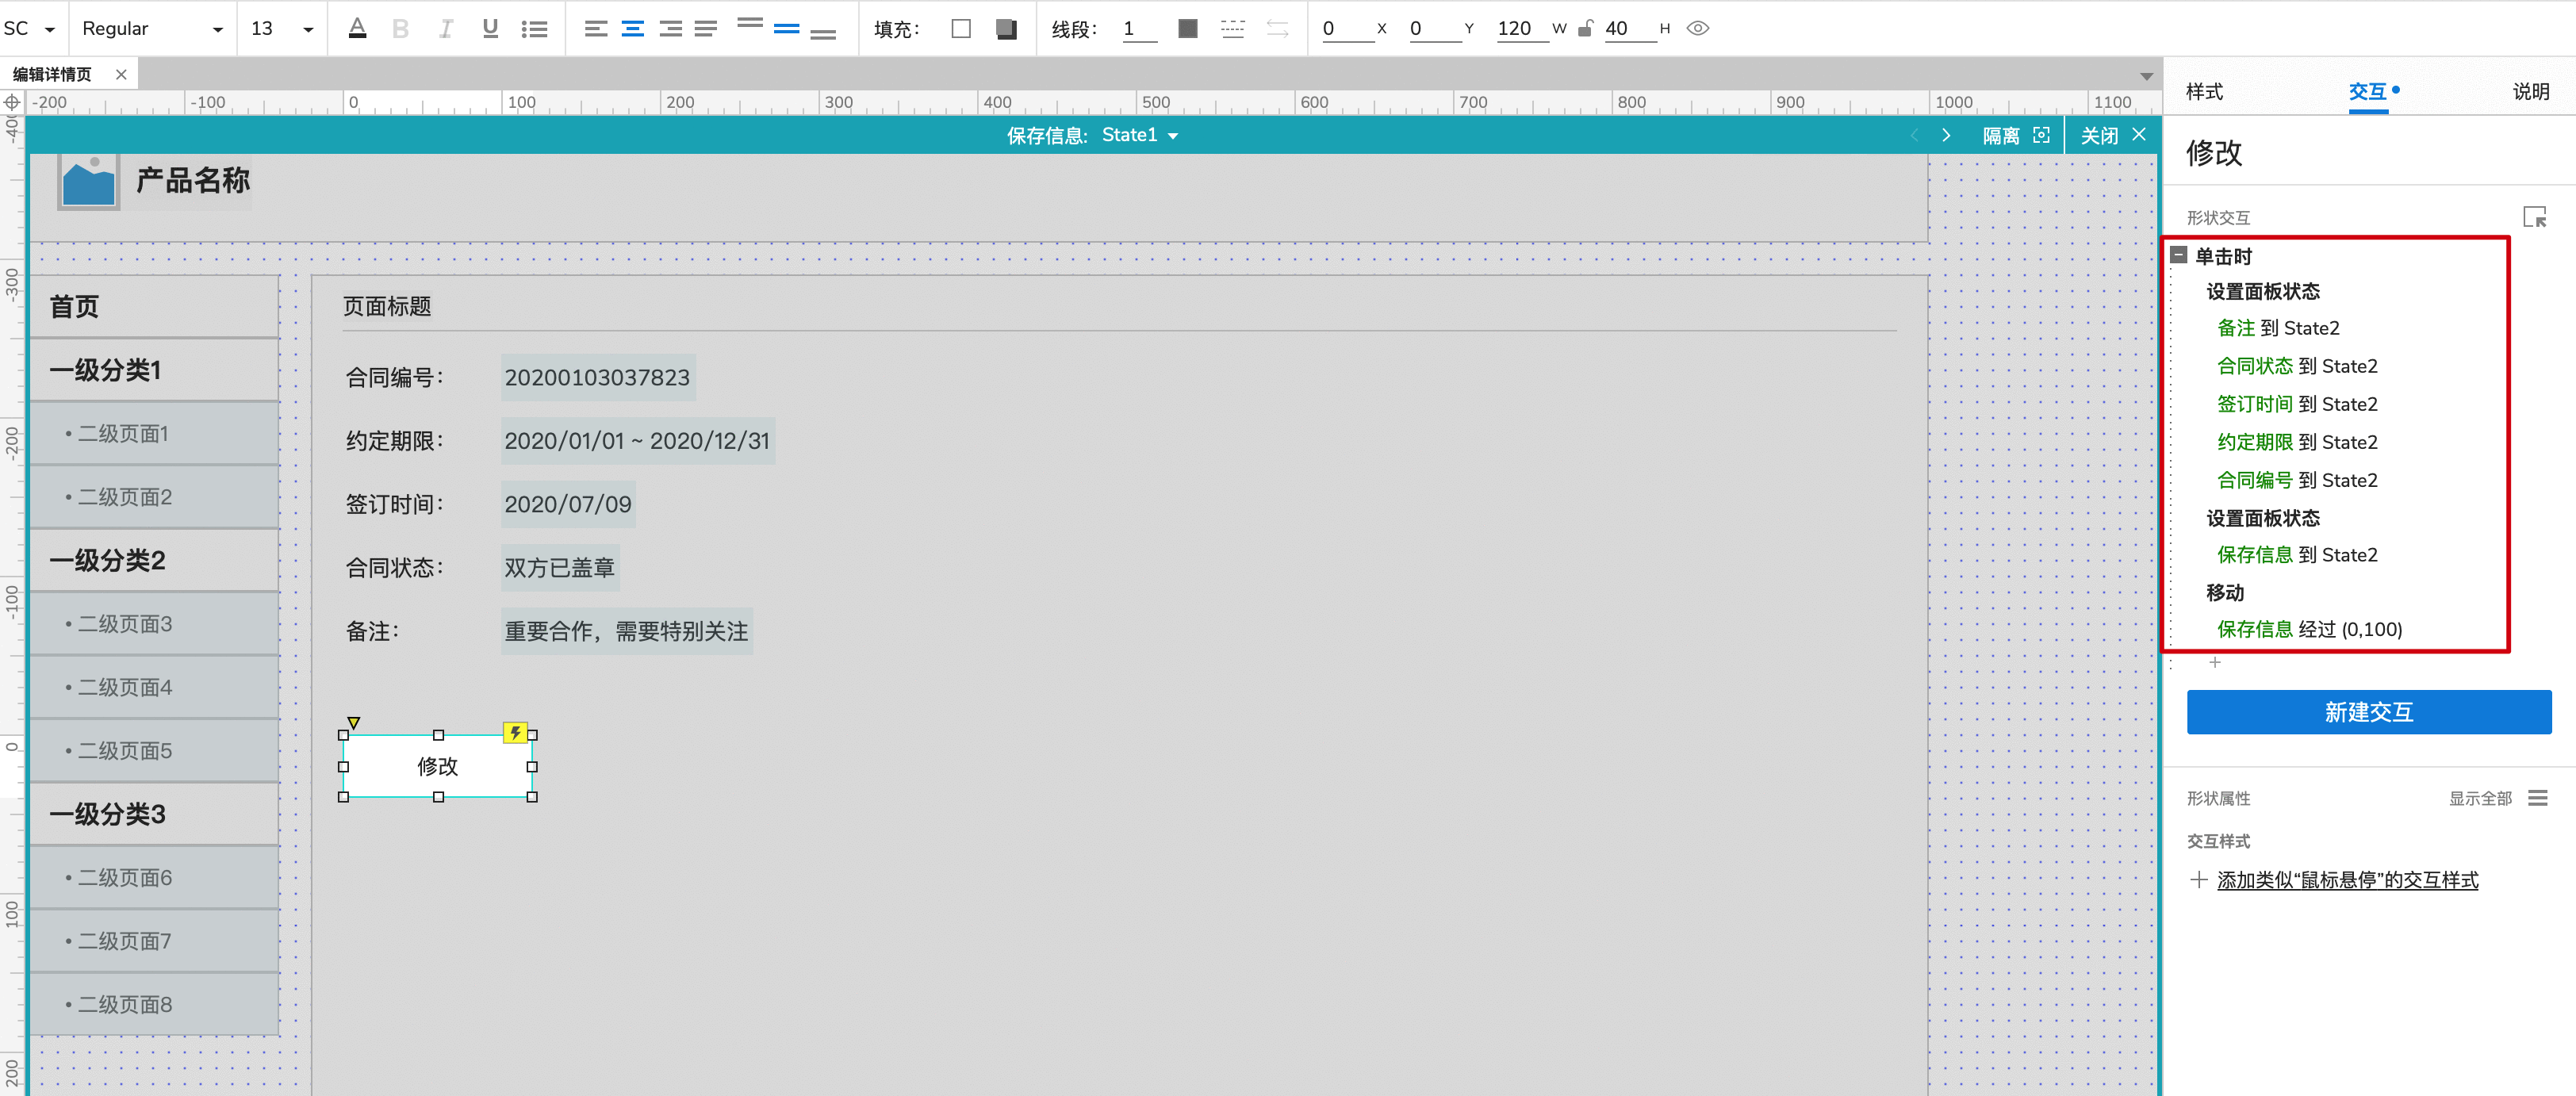
Task: Toggle italic formatting
Action: click(x=446, y=29)
